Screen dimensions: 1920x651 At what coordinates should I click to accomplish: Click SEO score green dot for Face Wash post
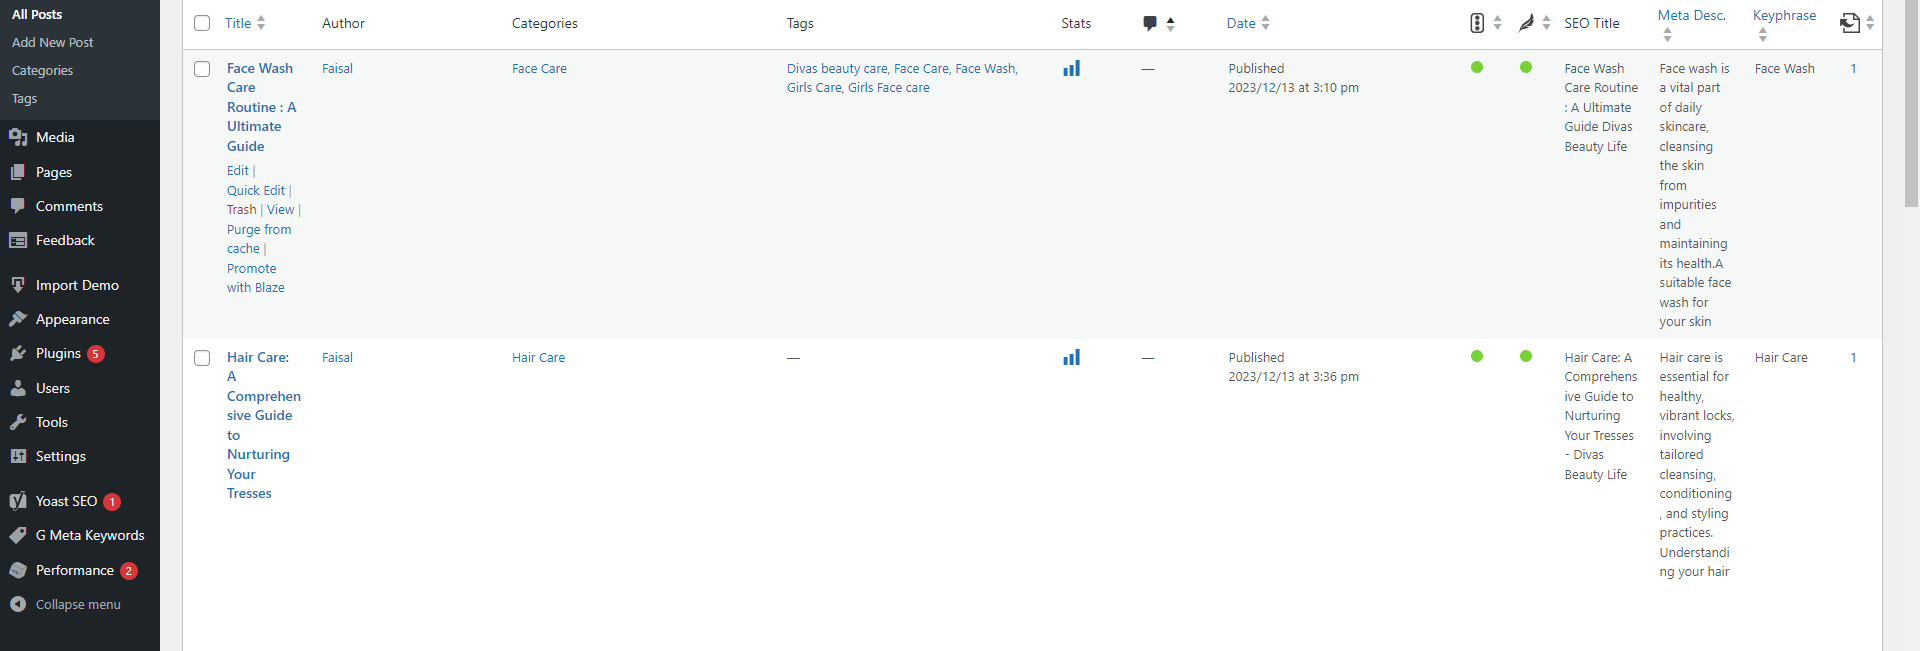1477,67
